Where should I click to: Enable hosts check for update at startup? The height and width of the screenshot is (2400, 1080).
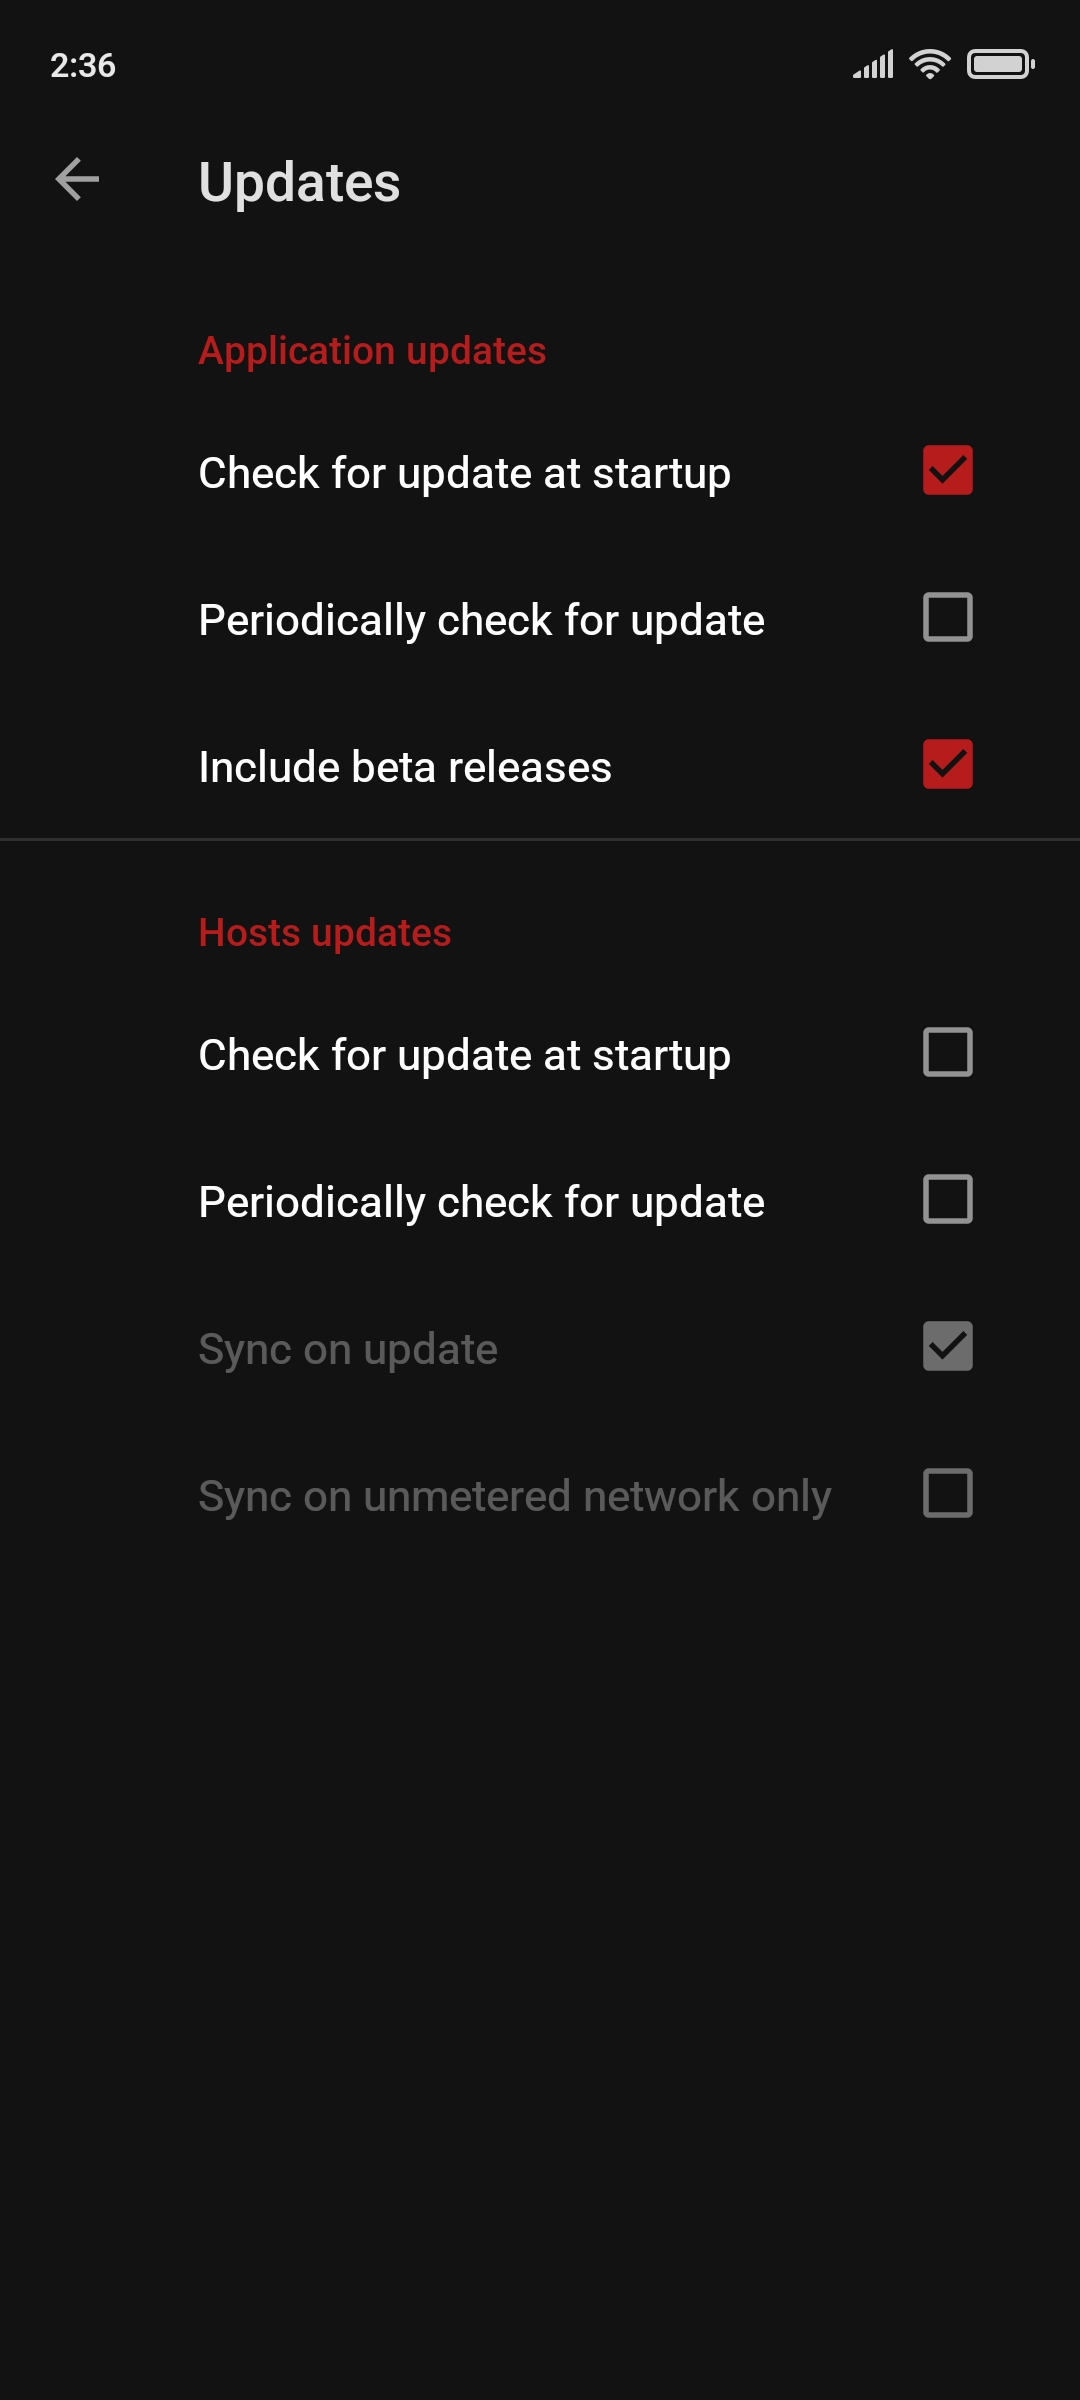946,1052
